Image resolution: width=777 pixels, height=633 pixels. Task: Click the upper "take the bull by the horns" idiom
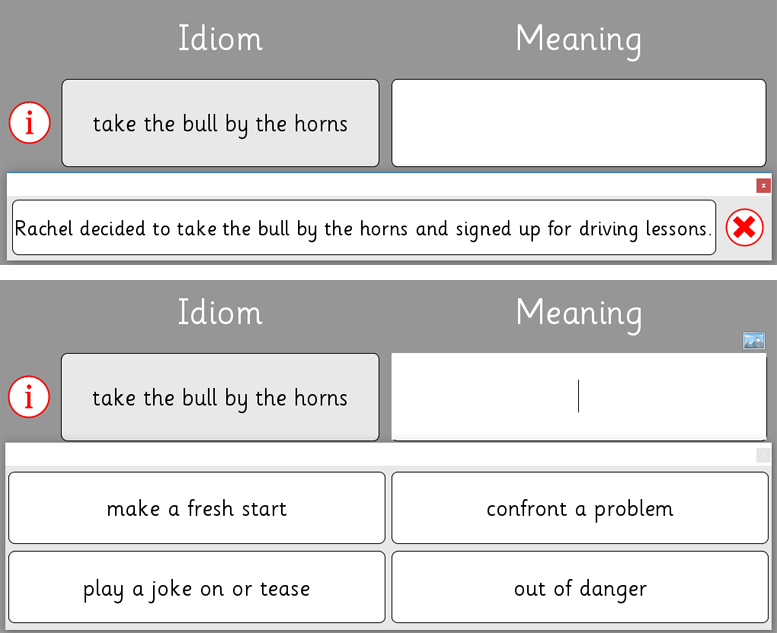[220, 124]
